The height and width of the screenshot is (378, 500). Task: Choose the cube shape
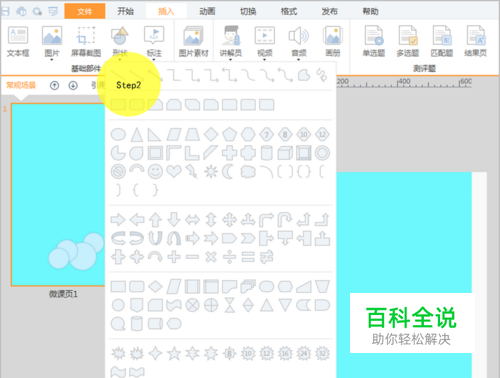(285, 153)
